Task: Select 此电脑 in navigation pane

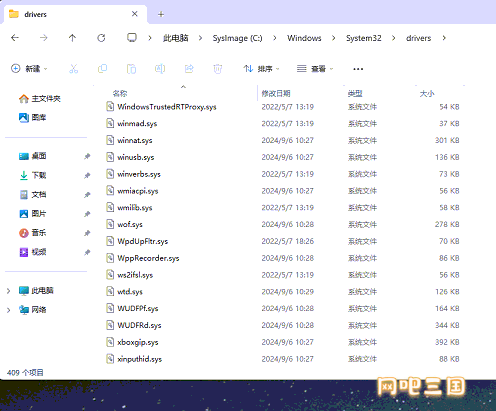Action: click(x=36, y=291)
